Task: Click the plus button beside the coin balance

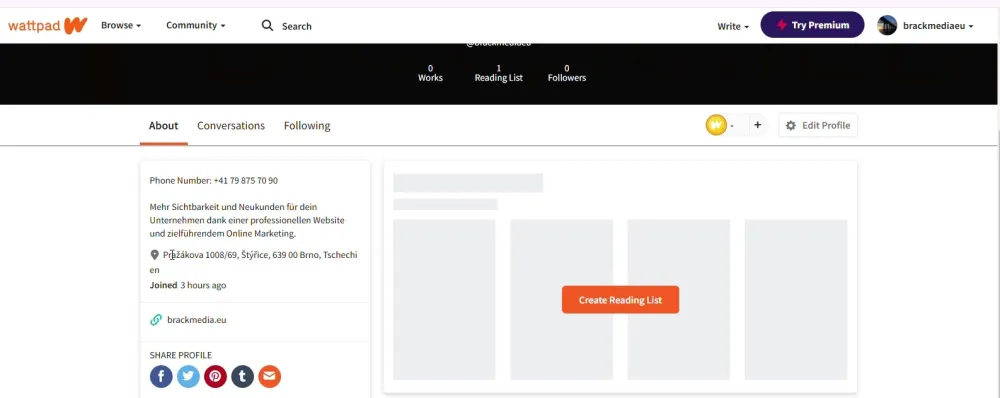Action: tap(757, 125)
